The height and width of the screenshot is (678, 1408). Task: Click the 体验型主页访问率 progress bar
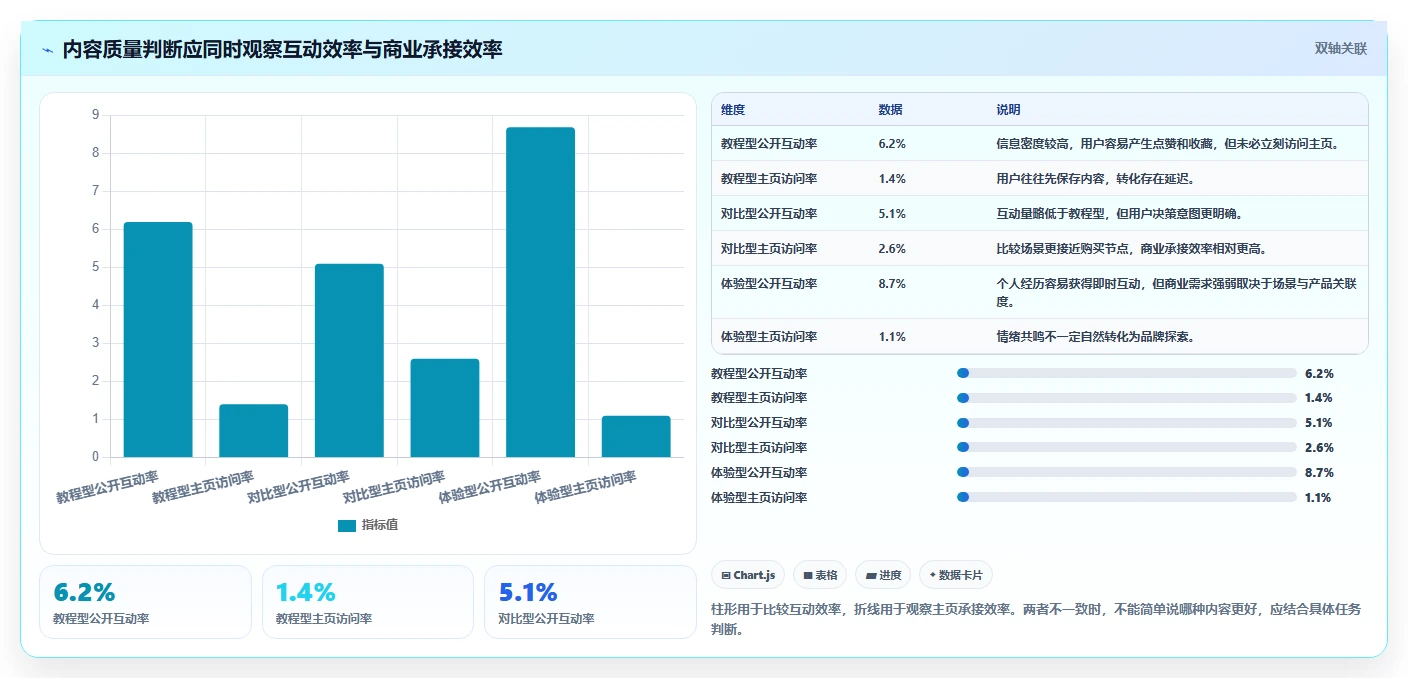click(x=1127, y=497)
